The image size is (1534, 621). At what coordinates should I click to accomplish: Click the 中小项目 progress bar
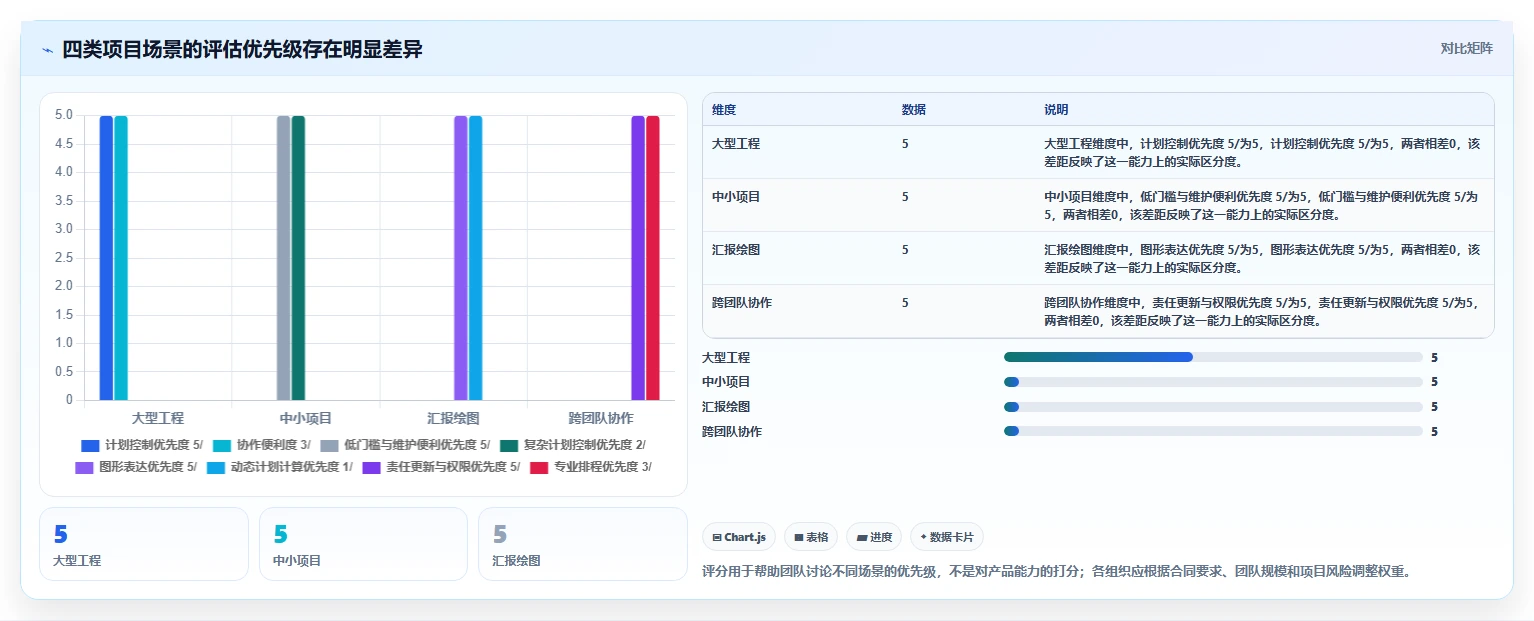pyautogui.click(x=1213, y=382)
